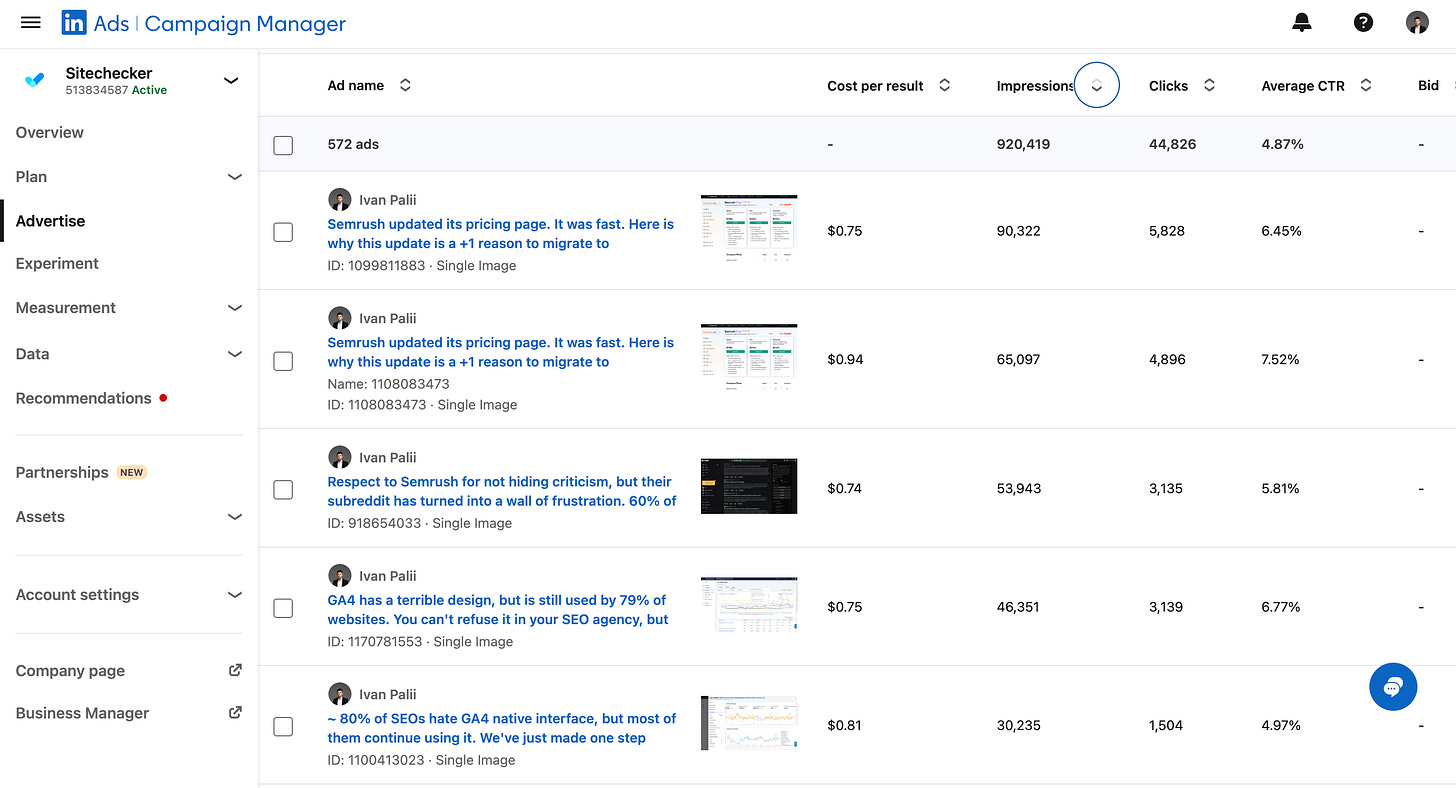Check the ad with ID 1099811883

click(283, 232)
